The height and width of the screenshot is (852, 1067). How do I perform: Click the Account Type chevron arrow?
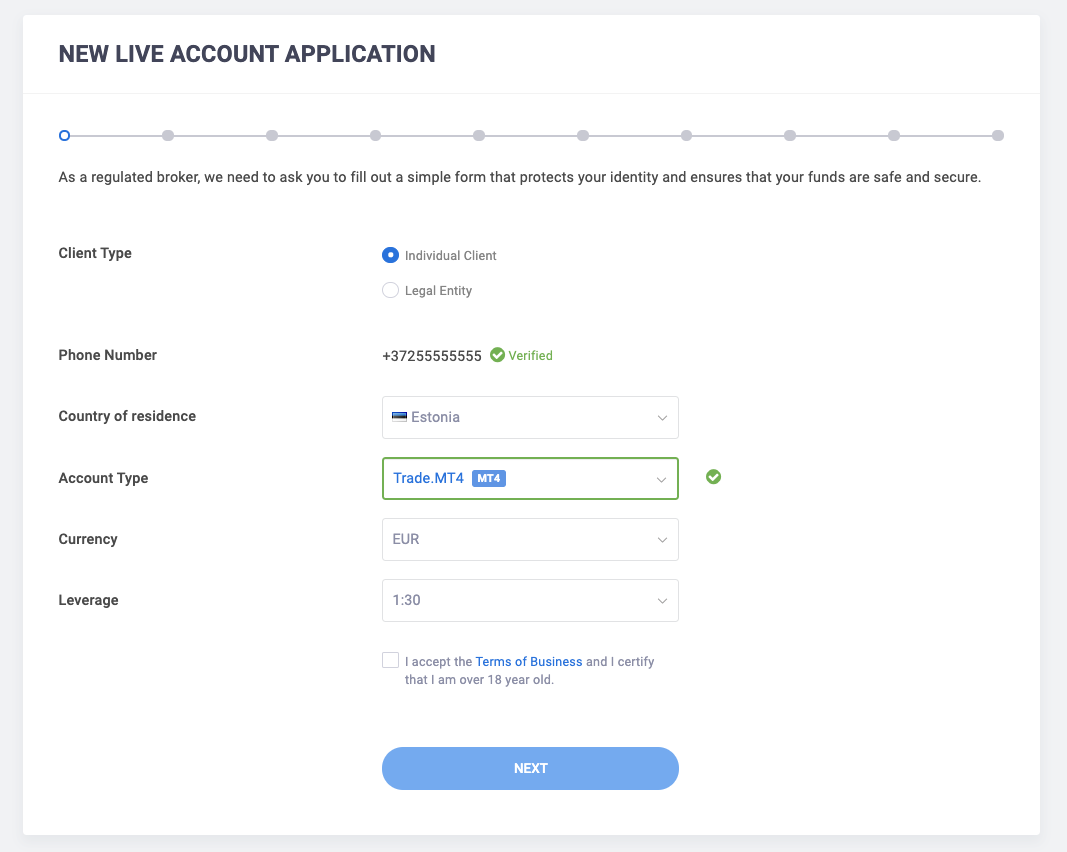pyautogui.click(x=661, y=479)
